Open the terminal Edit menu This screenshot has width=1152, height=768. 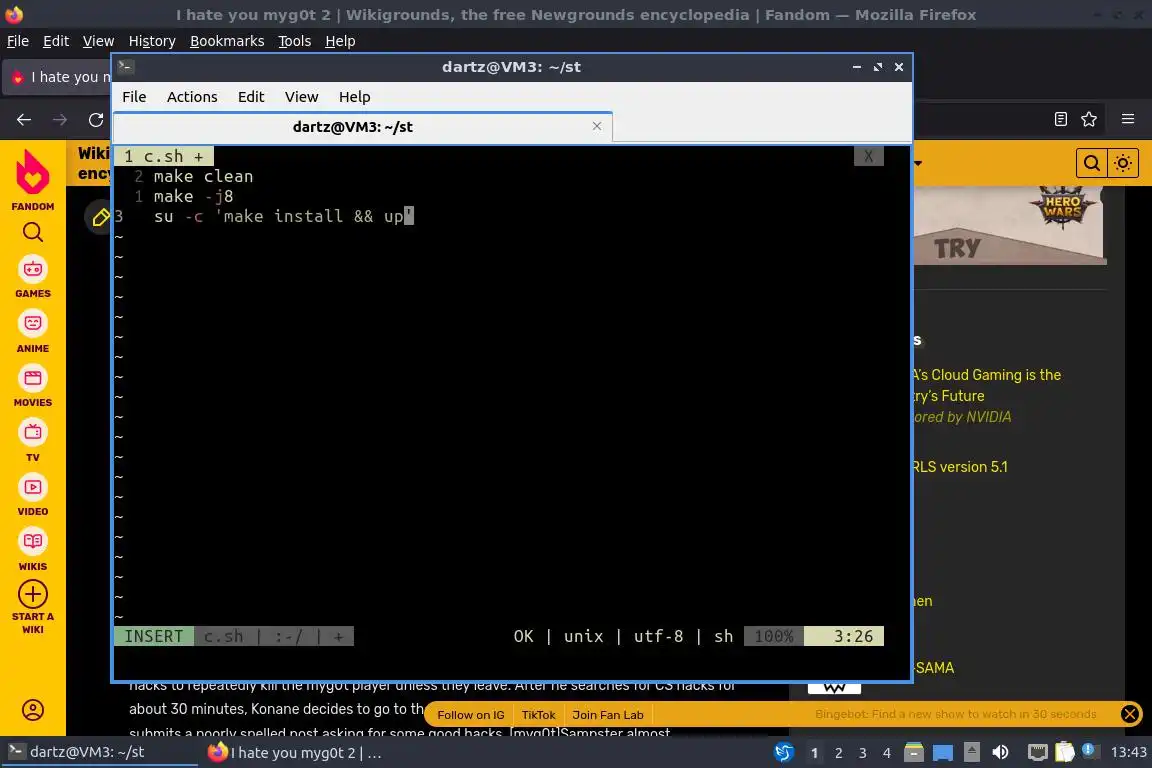251,97
